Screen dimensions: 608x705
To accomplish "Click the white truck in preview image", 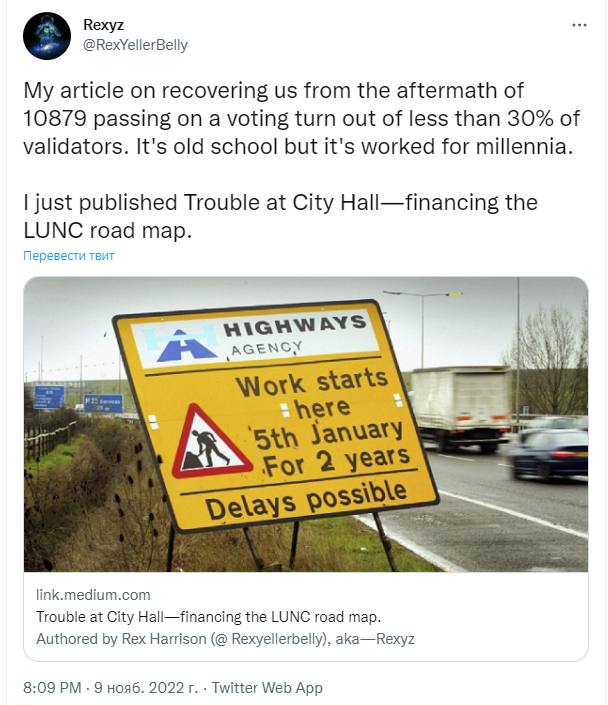I will pos(462,408).
